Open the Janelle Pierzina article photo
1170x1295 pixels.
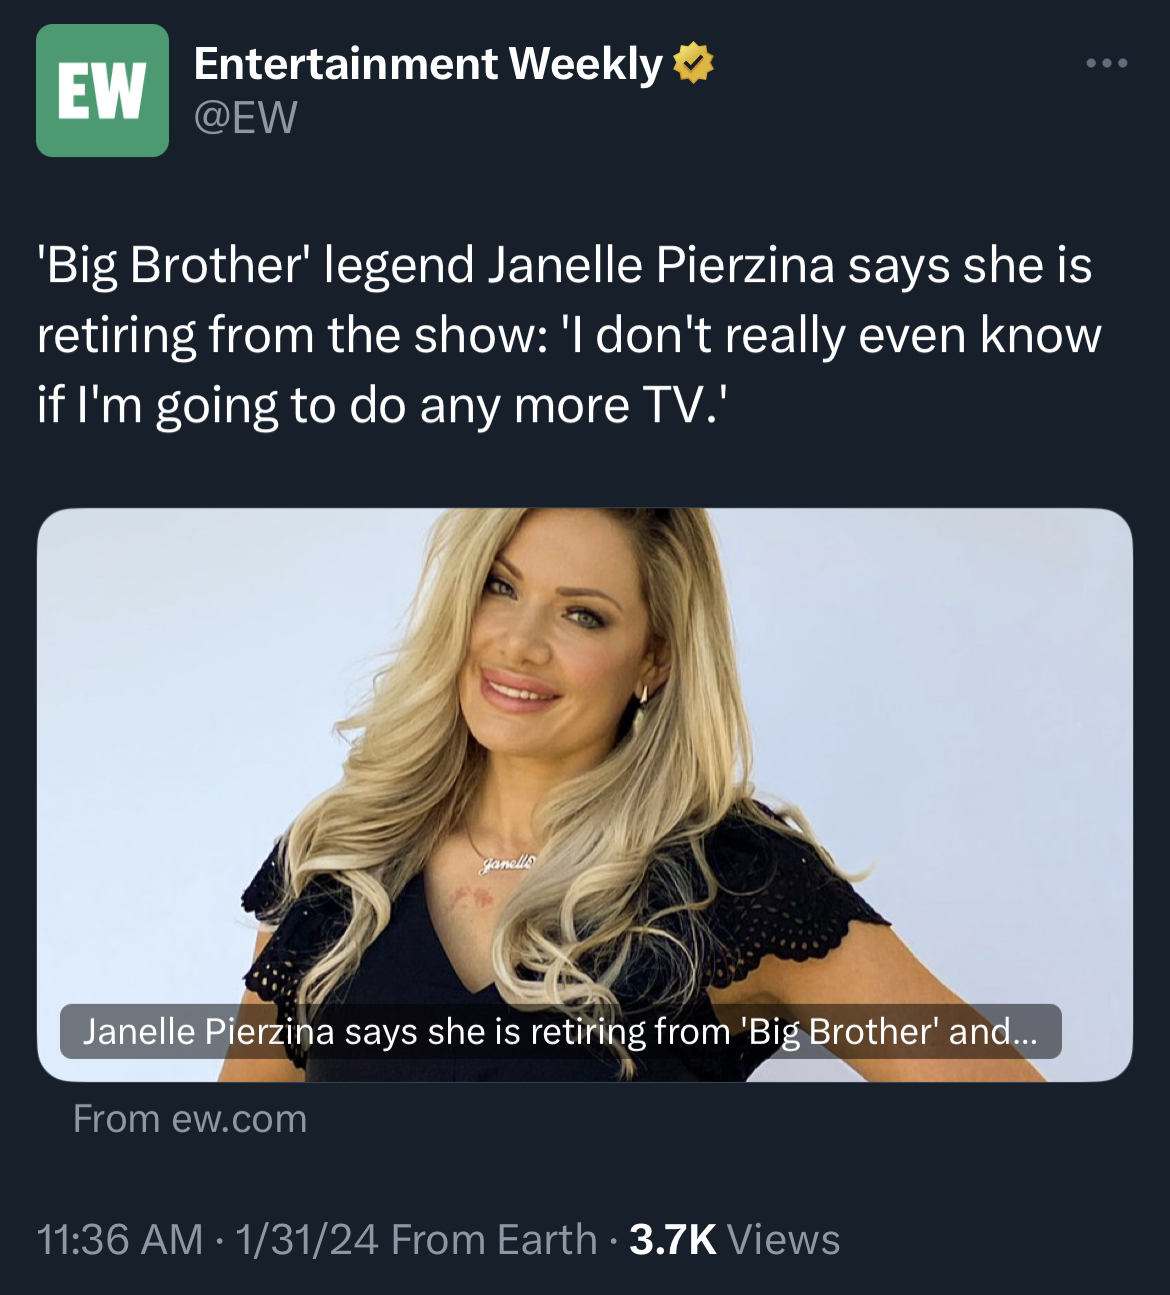585,795
